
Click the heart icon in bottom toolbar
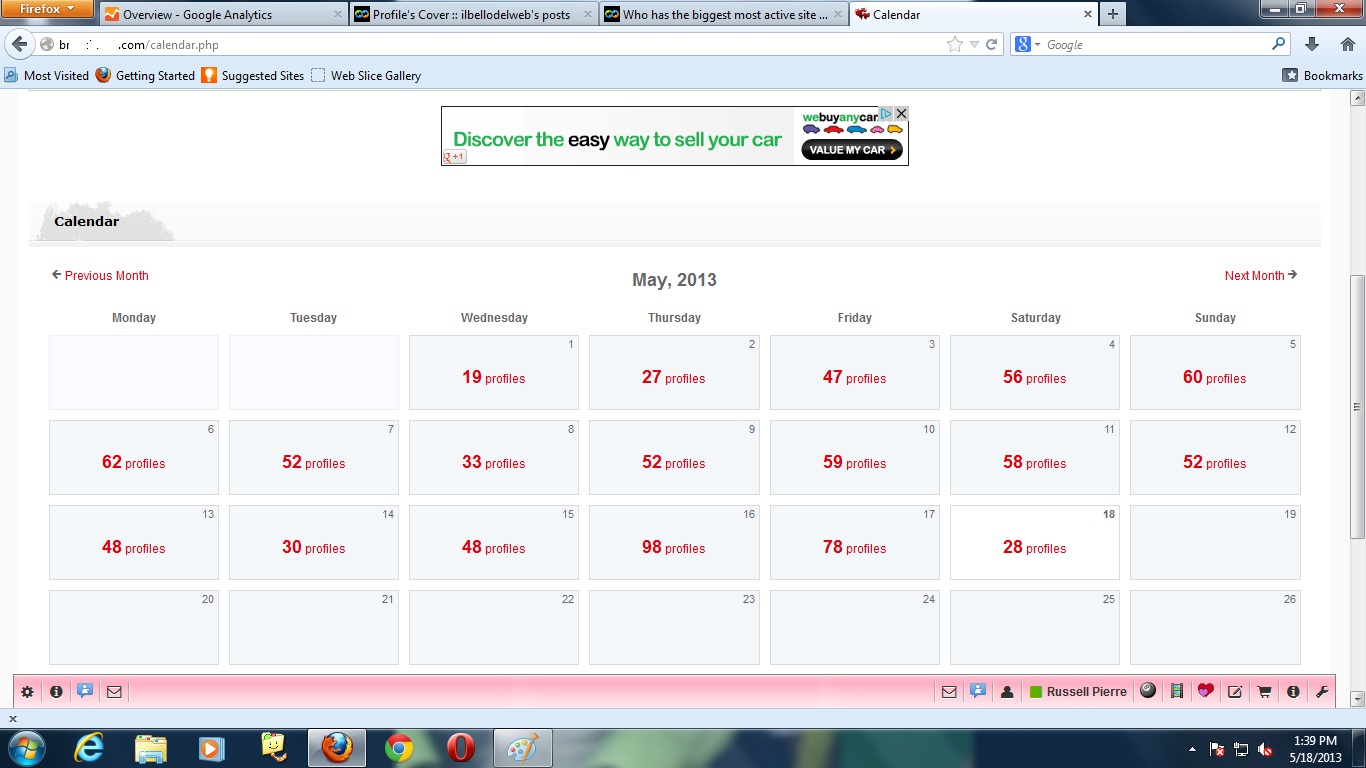coord(1206,691)
